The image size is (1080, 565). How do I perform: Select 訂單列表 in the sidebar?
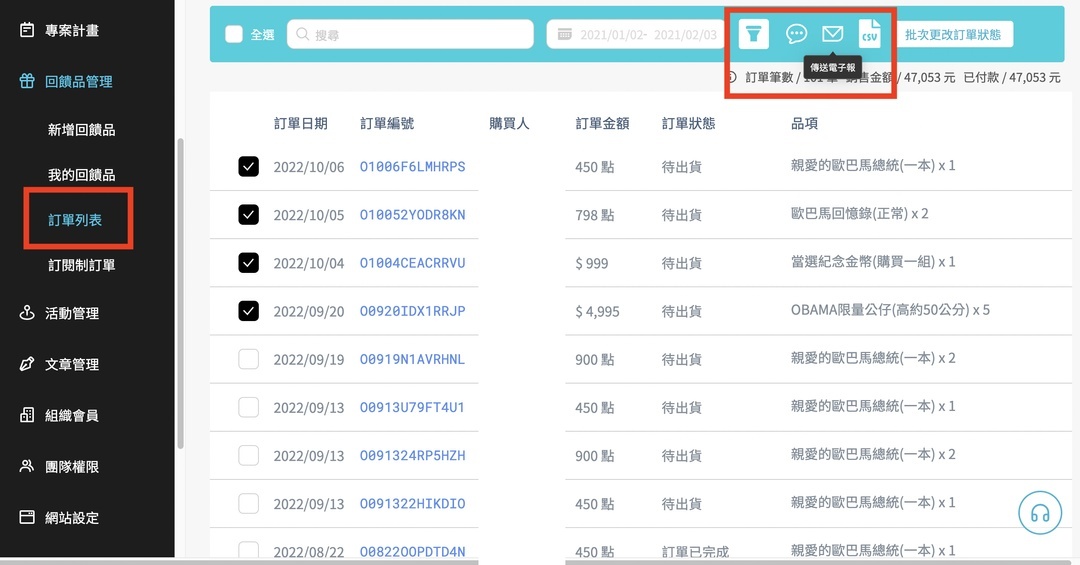[x=75, y=220]
